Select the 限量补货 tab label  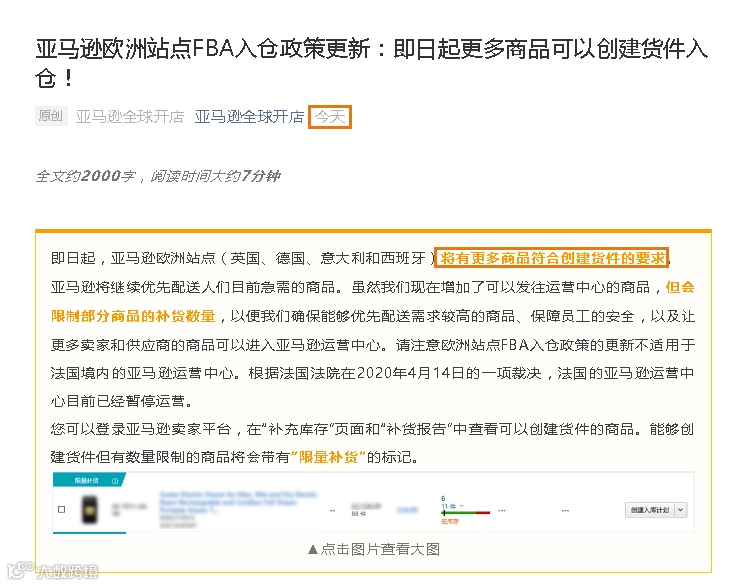tap(86, 481)
